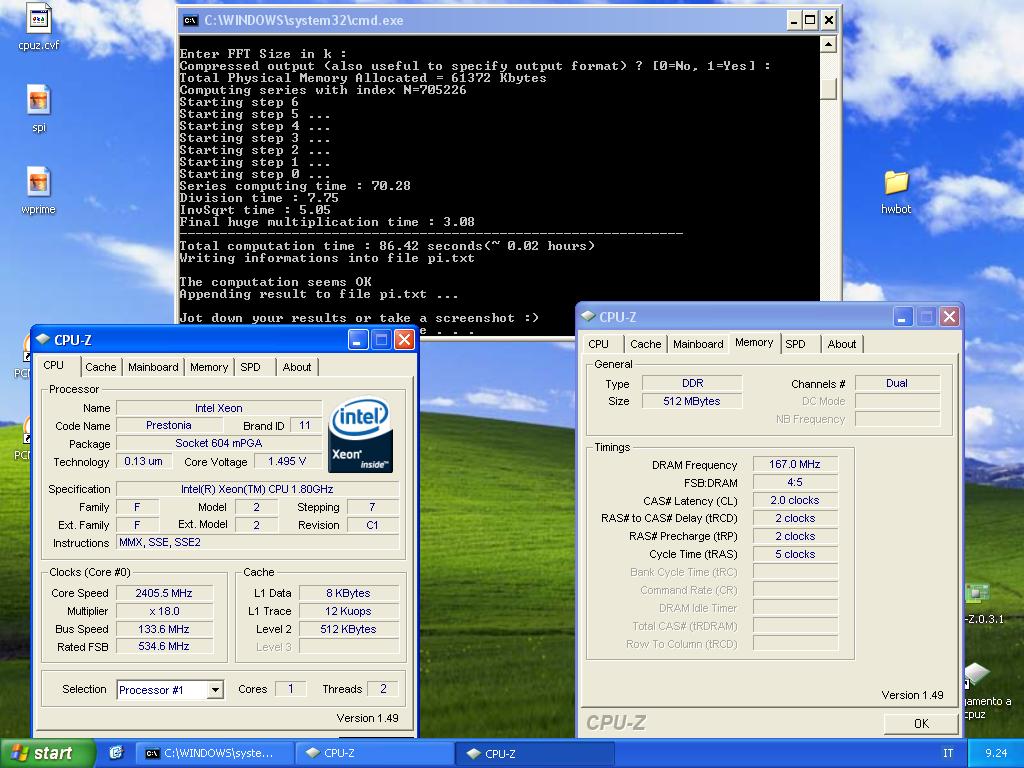Click the memory Size value 512 MBytes
Screen dimensions: 1024x768
coord(692,401)
